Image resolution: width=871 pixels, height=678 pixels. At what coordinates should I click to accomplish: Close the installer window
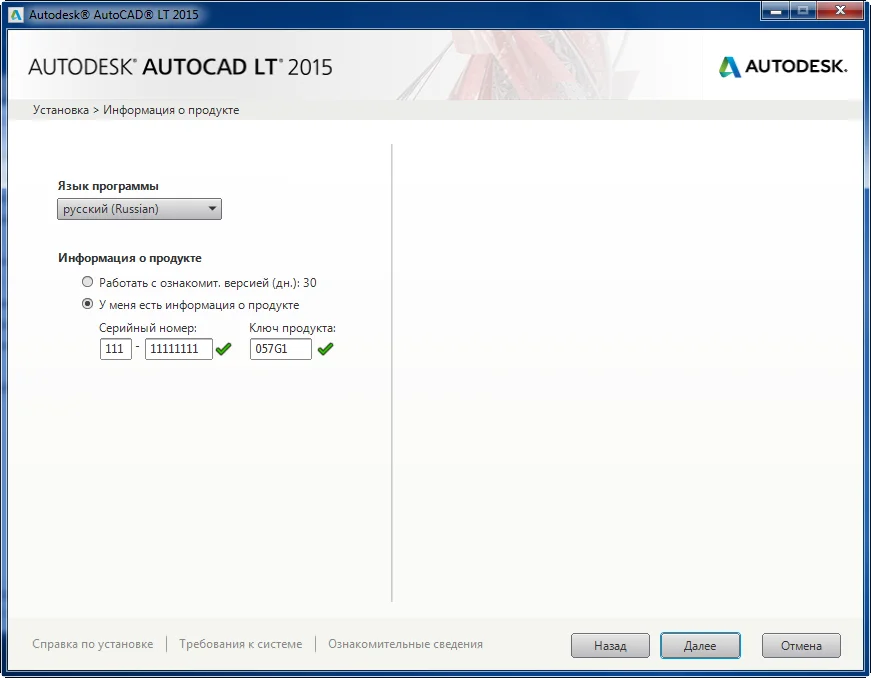(x=839, y=11)
